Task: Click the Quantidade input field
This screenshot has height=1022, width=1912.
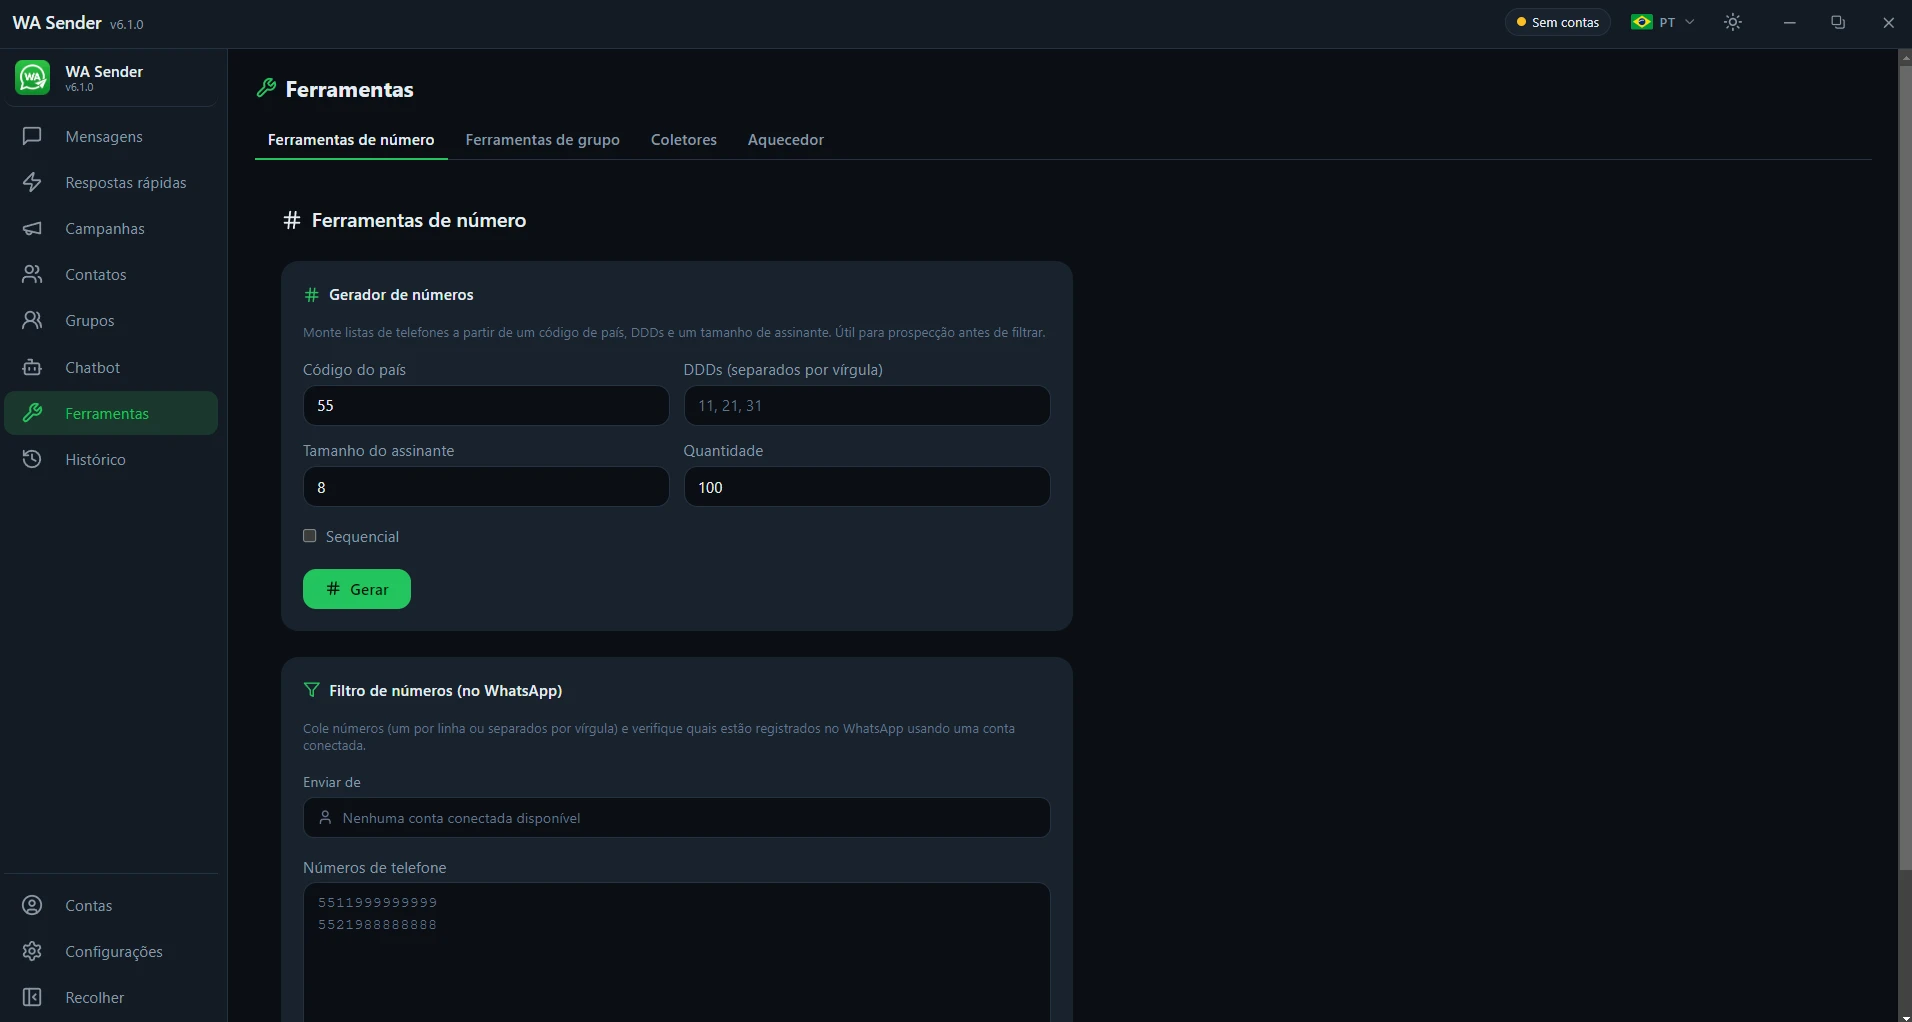Action: (x=867, y=487)
